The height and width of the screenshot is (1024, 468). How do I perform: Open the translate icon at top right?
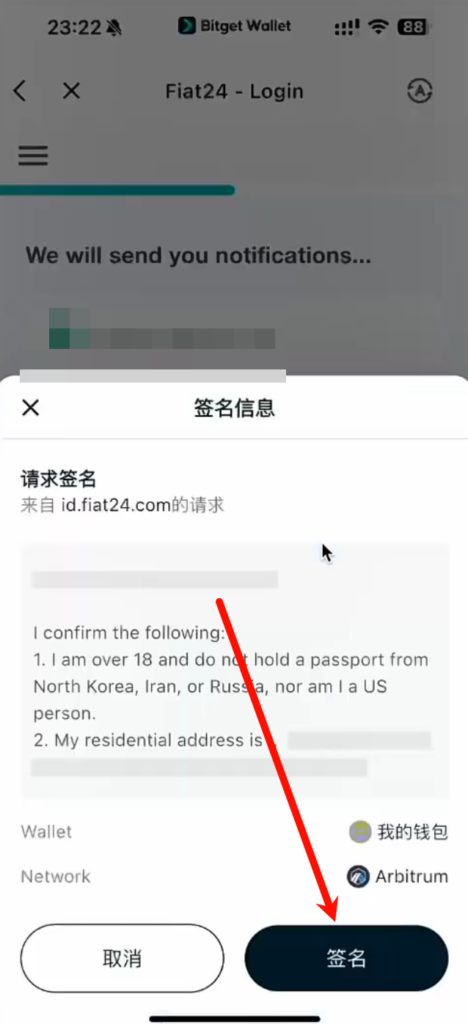[420, 91]
